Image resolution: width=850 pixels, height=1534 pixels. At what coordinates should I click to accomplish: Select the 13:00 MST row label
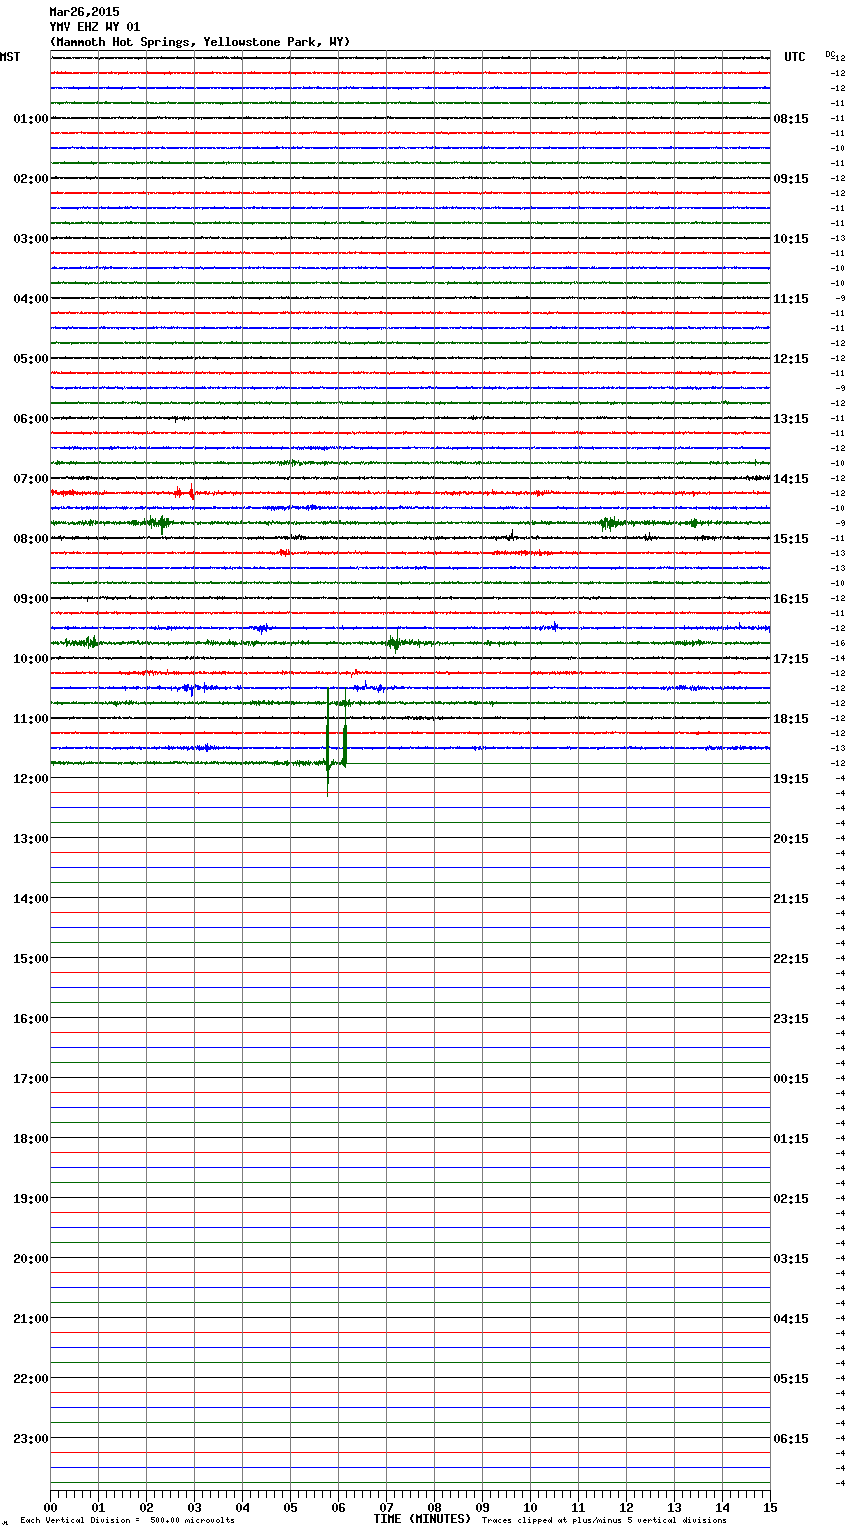click(31, 839)
